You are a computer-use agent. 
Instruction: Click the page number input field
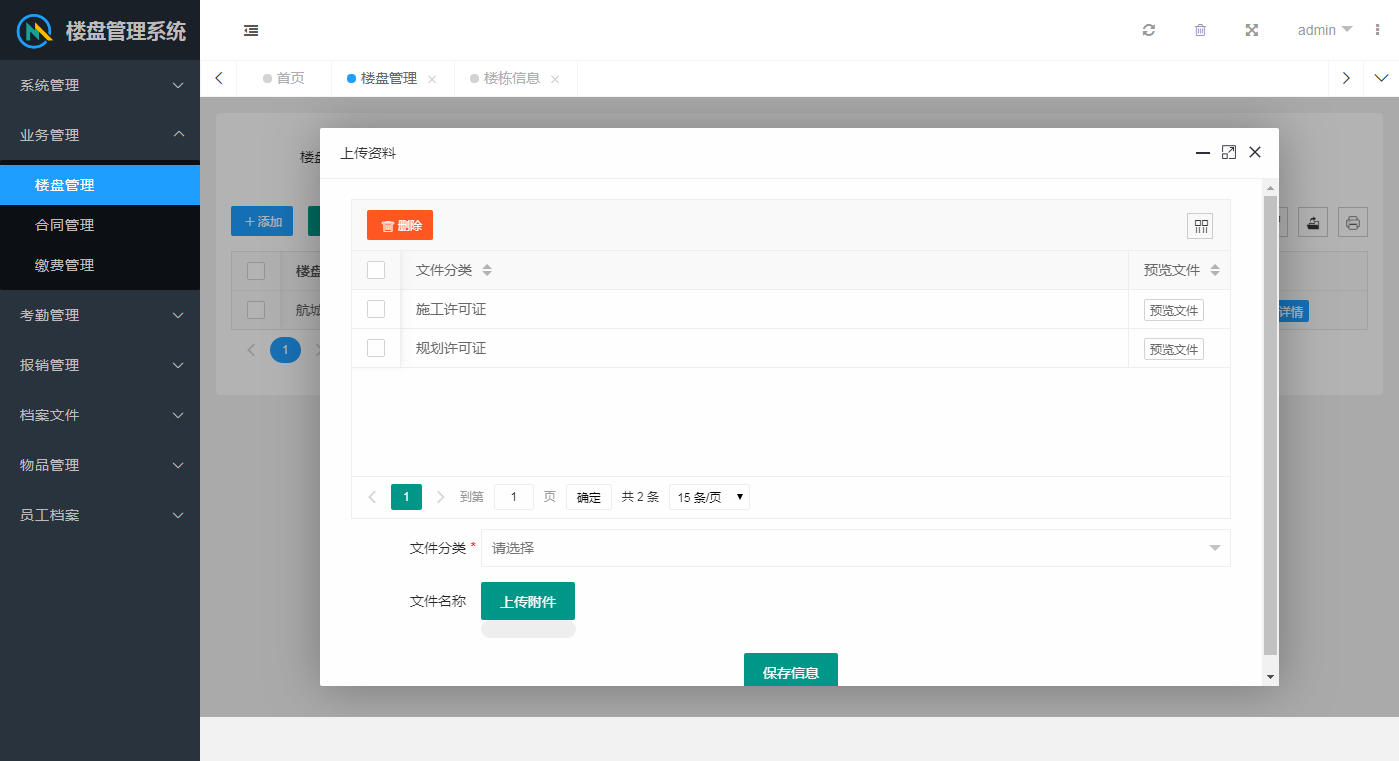click(514, 497)
